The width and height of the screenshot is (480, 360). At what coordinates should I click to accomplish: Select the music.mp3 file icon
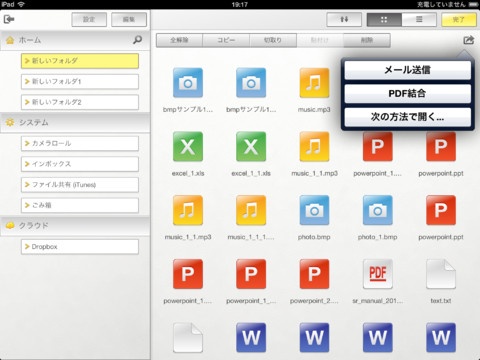coord(314,83)
